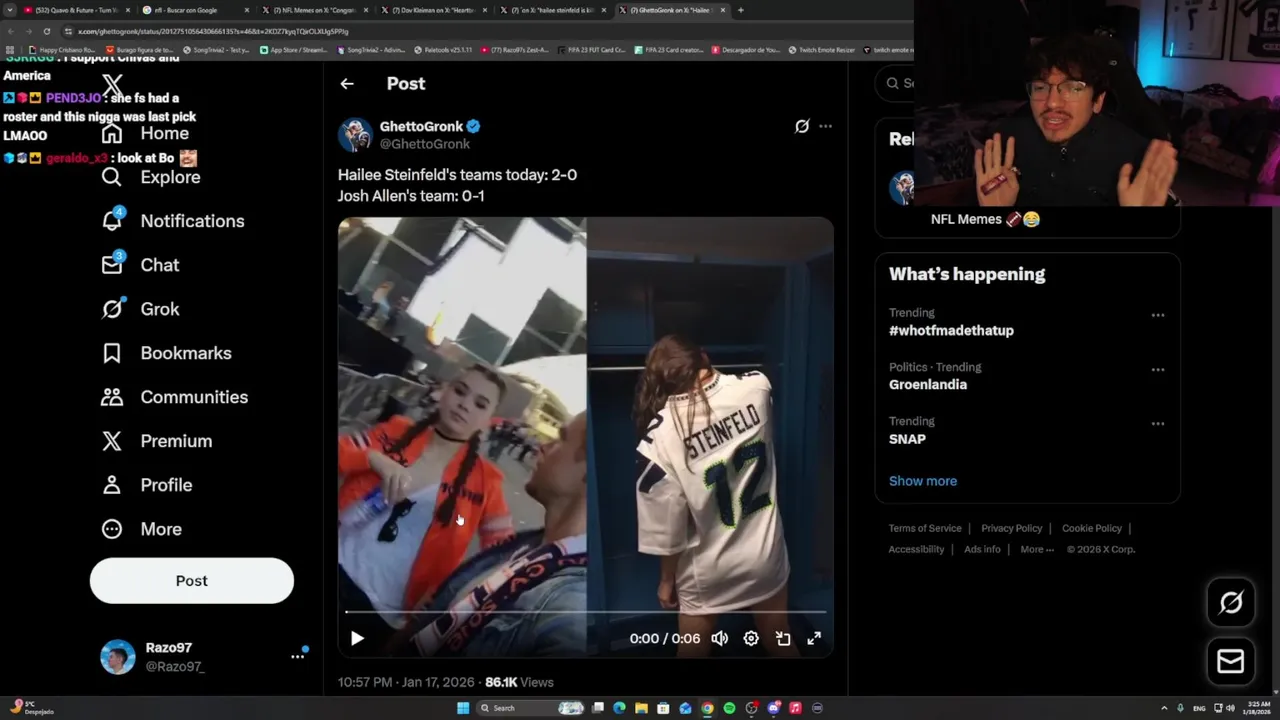Viewport: 1280px width, 720px height.
Task: Click the More circle icon in sidebar
Action: pos(112,529)
